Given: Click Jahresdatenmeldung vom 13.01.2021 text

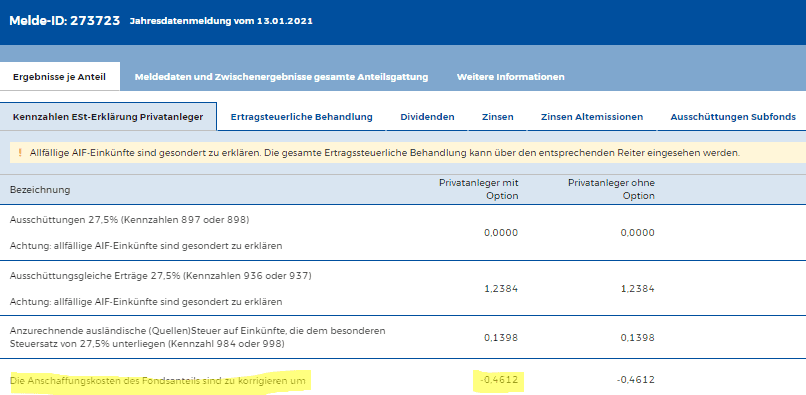Looking at the screenshot, I should pos(221,22).
